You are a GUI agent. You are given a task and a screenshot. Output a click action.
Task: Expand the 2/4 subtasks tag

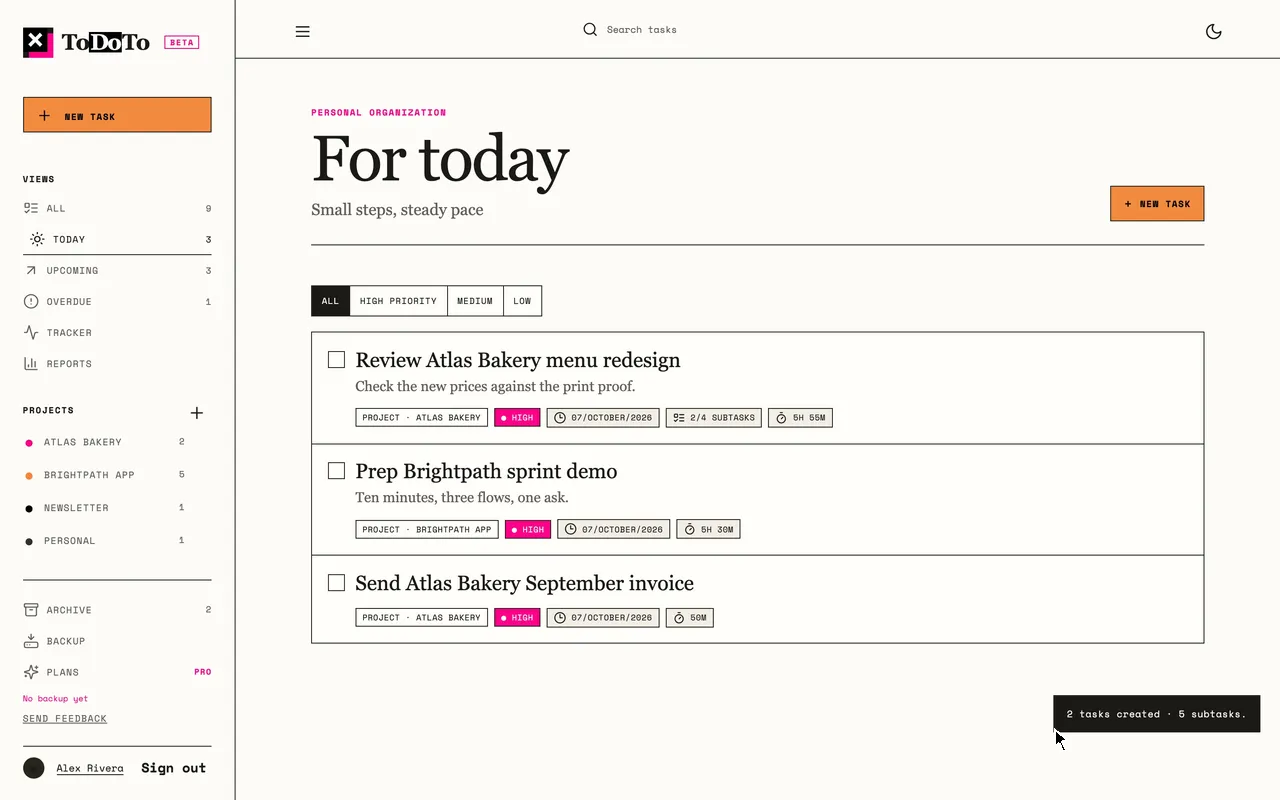click(x=714, y=418)
